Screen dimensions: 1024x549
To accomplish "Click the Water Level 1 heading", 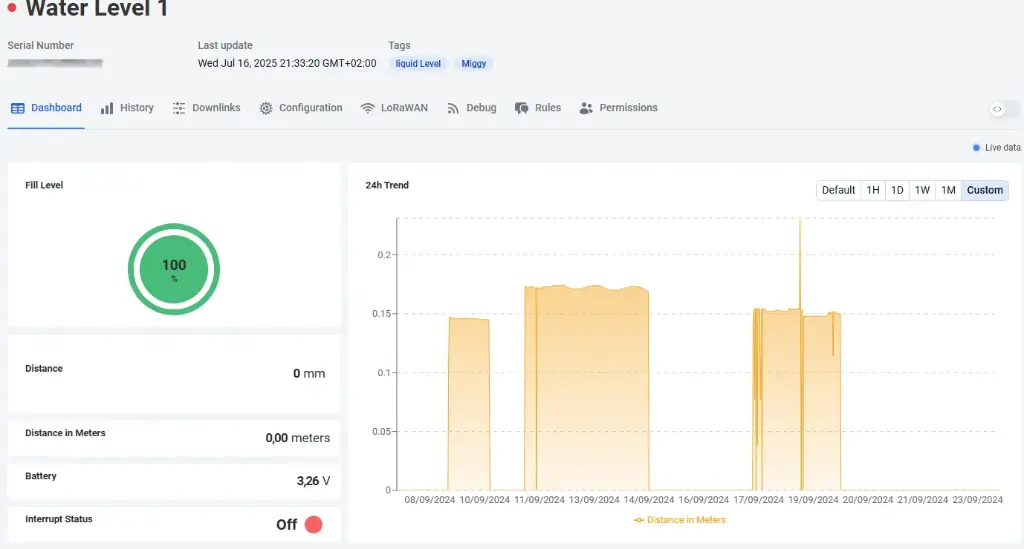I will pos(97,8).
